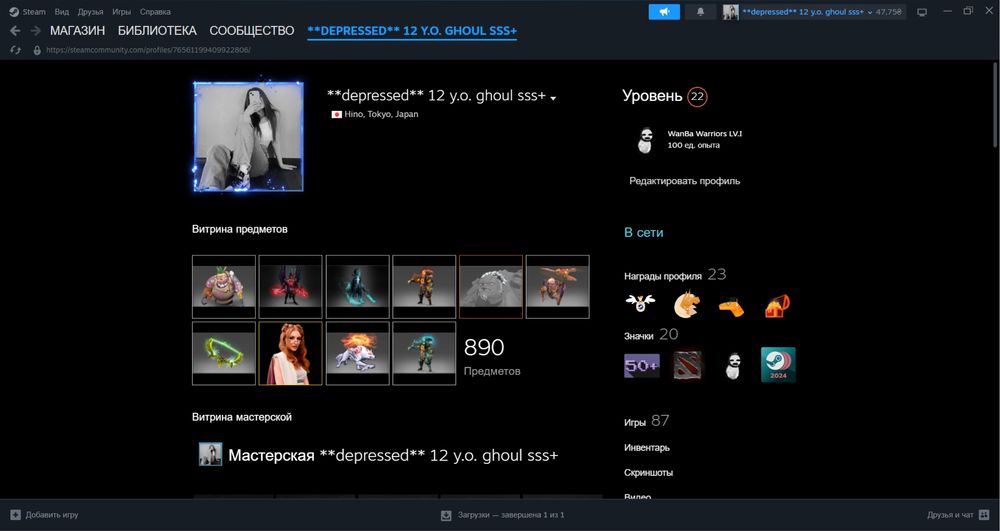Open the Dota 2 badge
The height and width of the screenshot is (531, 1000).
688,365
